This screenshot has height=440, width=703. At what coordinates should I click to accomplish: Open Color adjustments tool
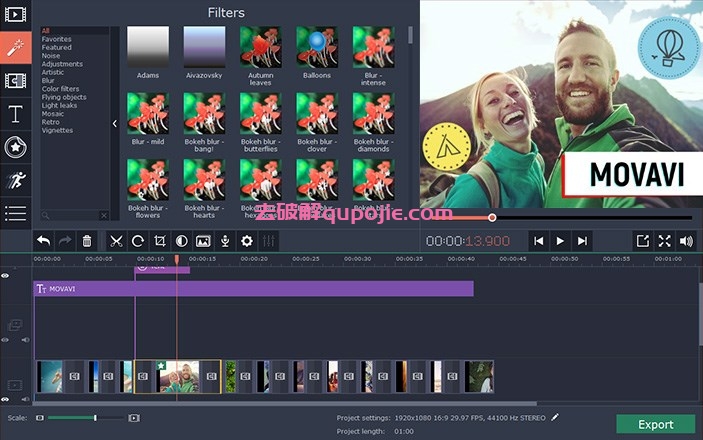point(182,241)
